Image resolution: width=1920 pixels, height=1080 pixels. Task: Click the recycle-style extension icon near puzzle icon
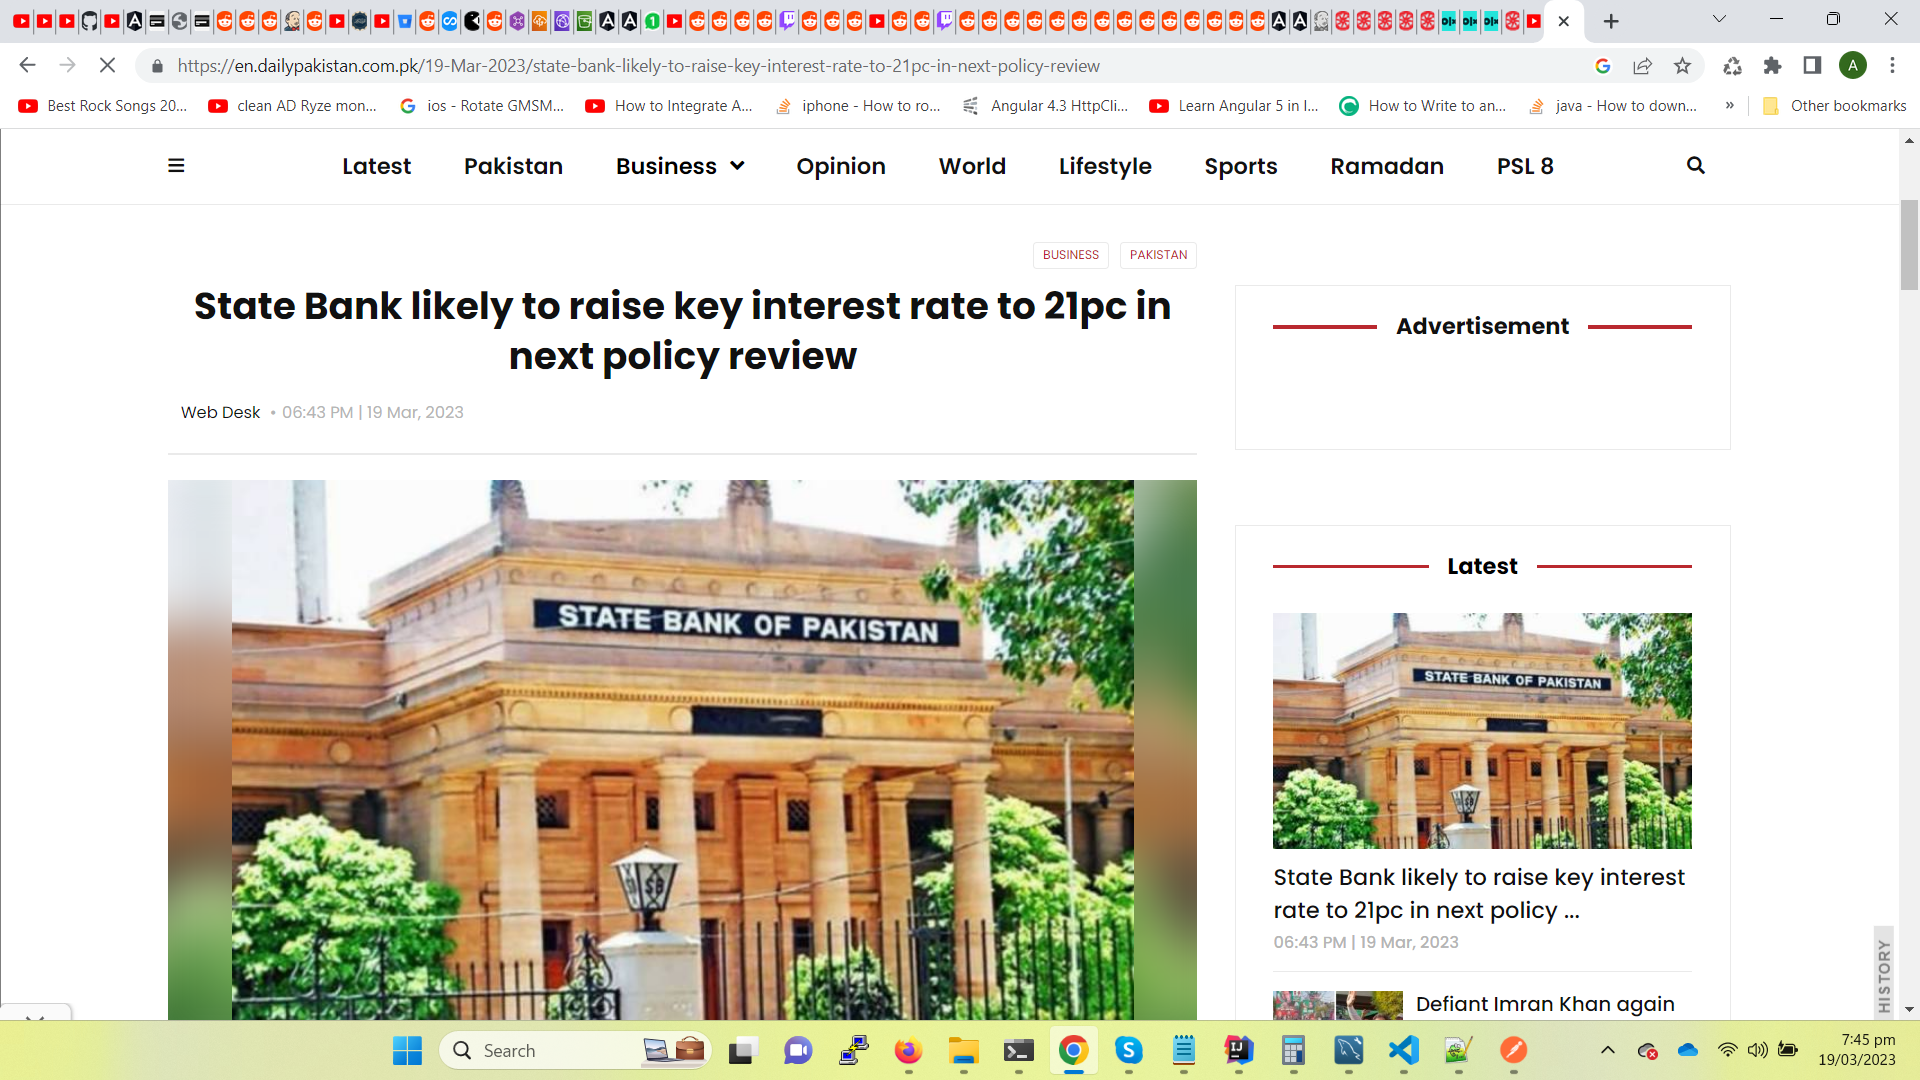(1732, 66)
